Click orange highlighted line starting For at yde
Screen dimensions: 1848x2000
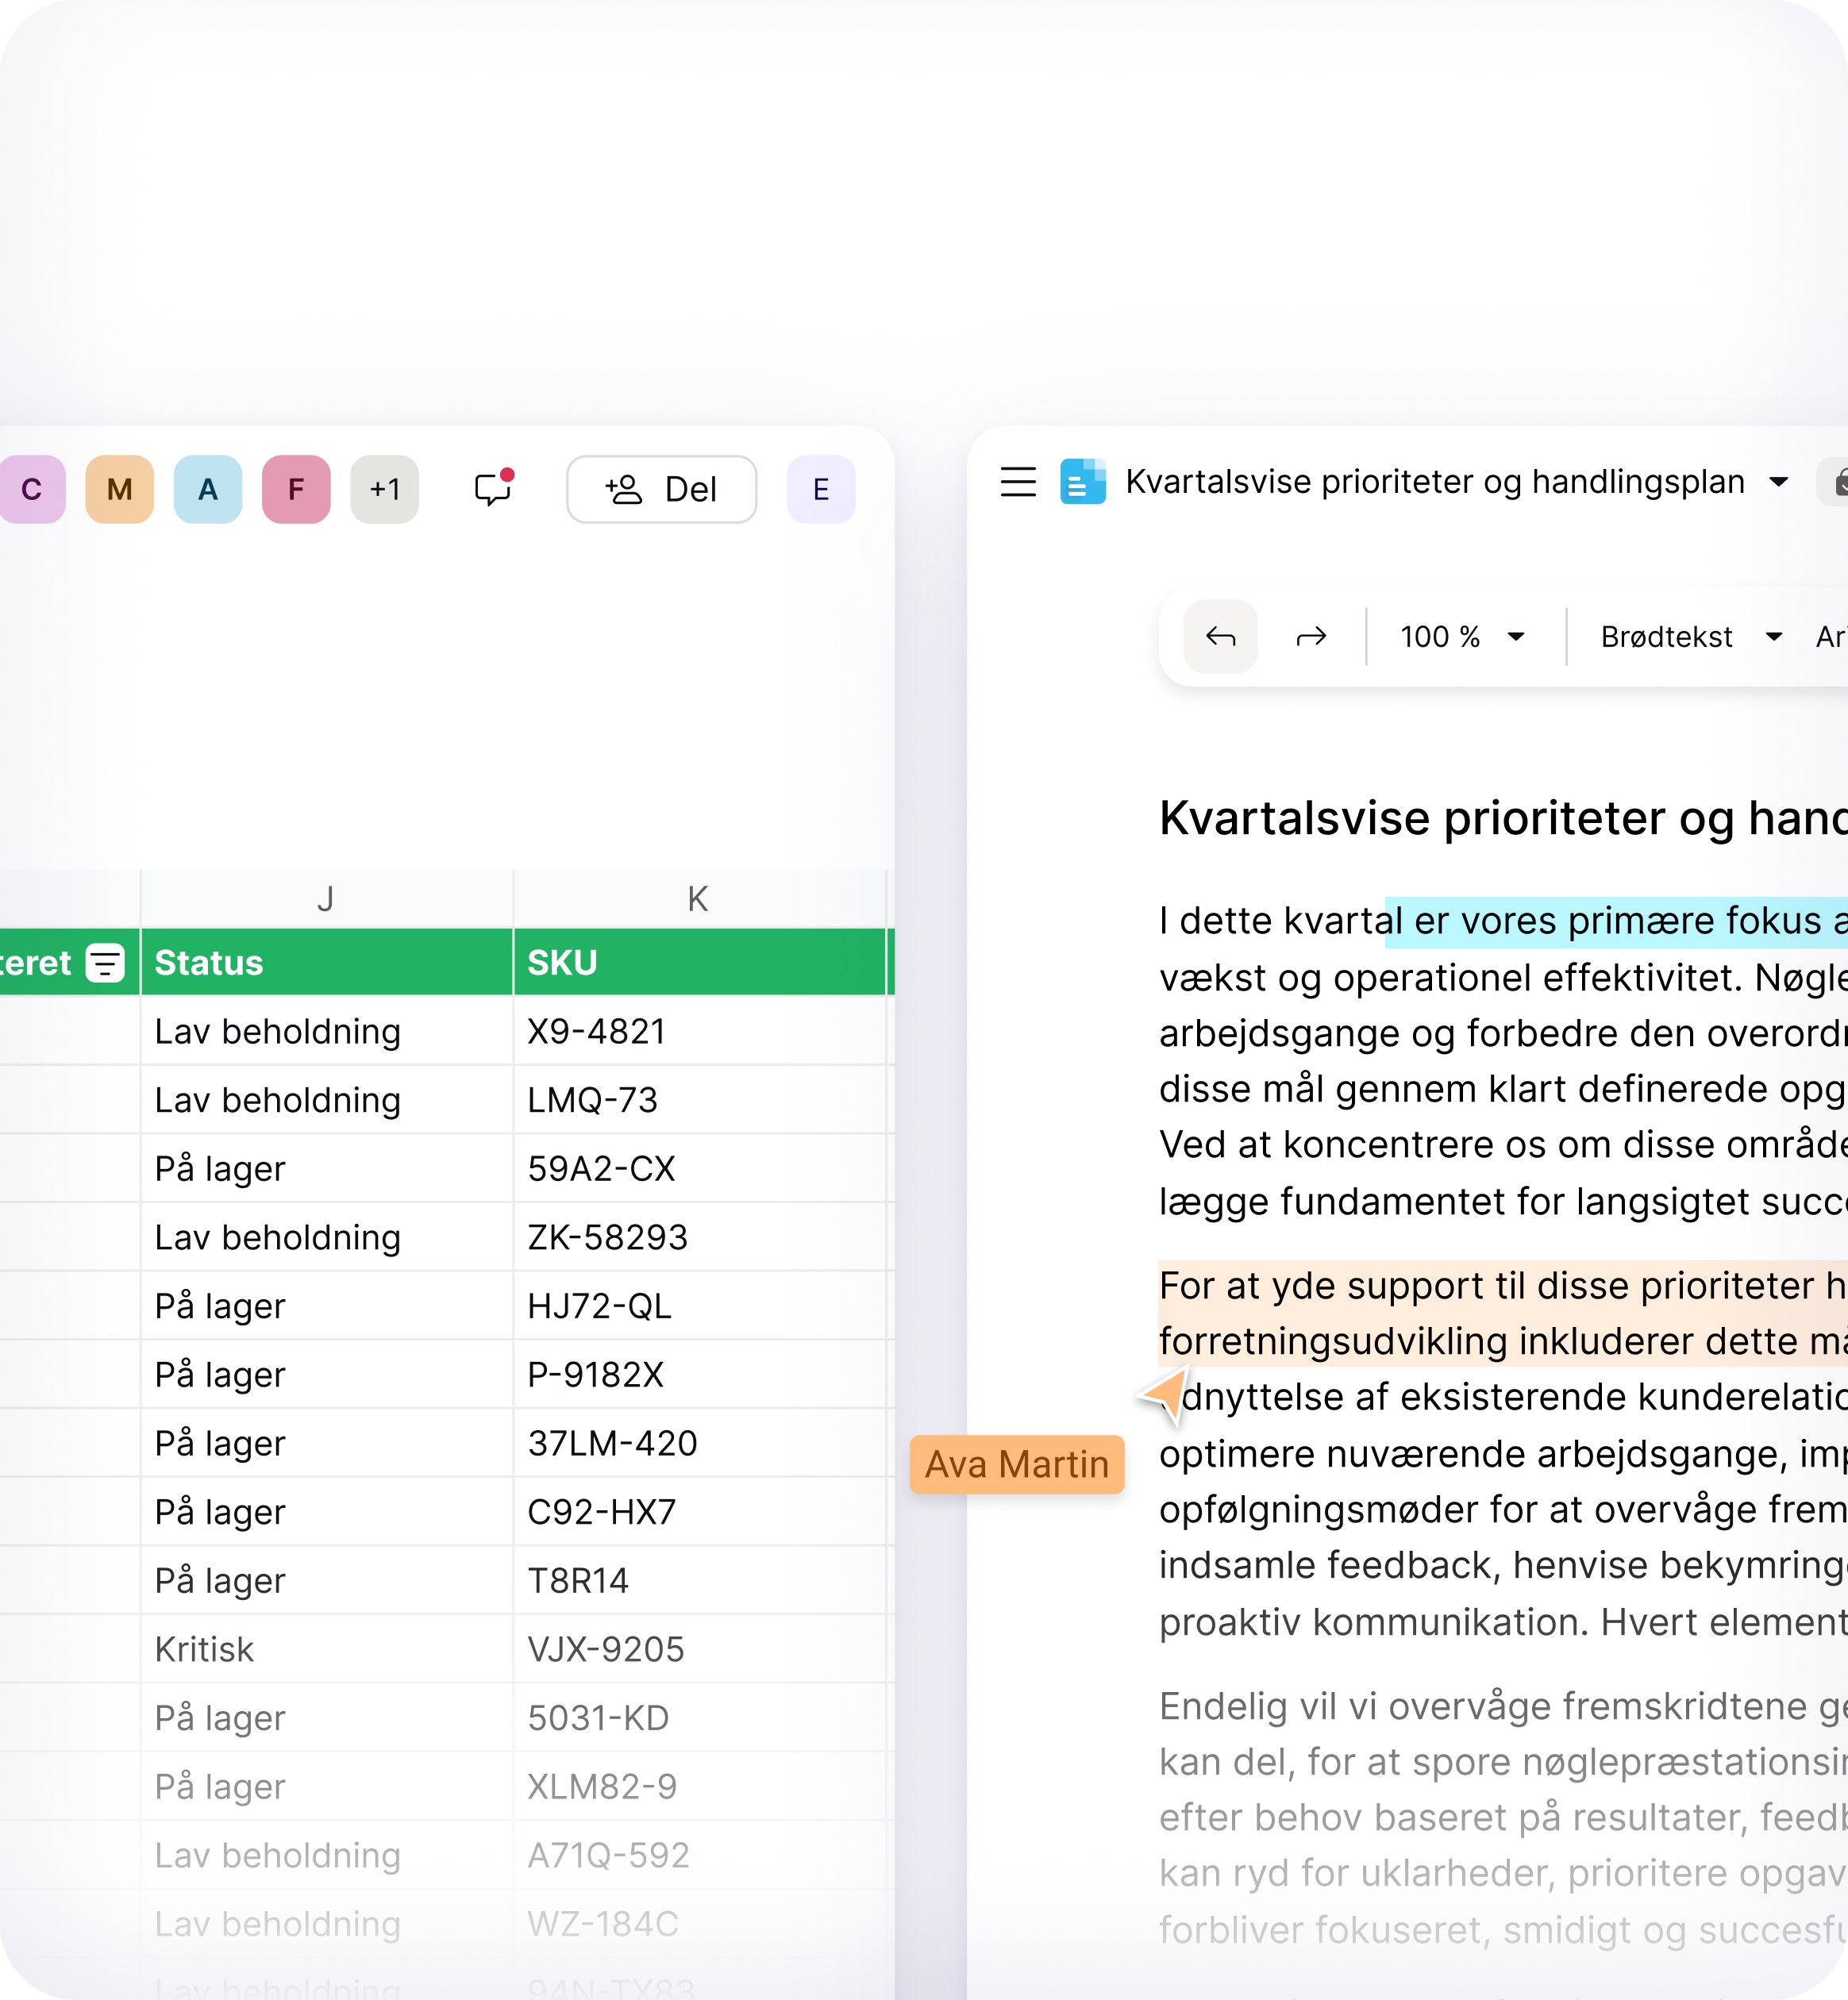pos(1503,1286)
